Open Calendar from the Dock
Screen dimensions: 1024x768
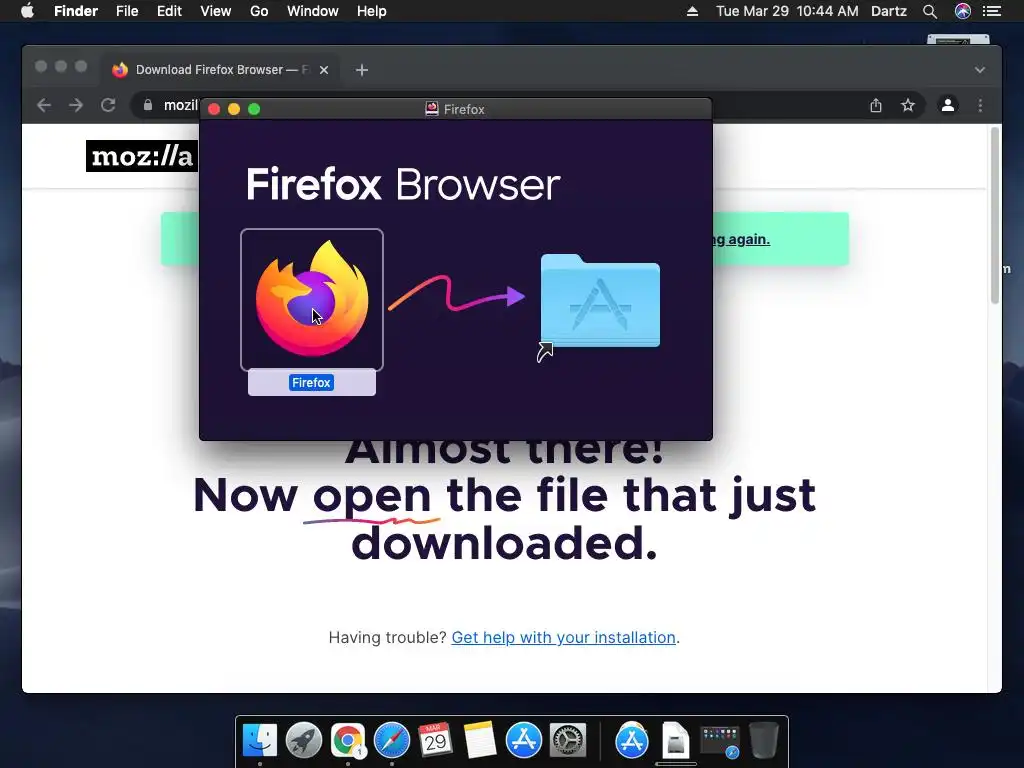point(436,741)
